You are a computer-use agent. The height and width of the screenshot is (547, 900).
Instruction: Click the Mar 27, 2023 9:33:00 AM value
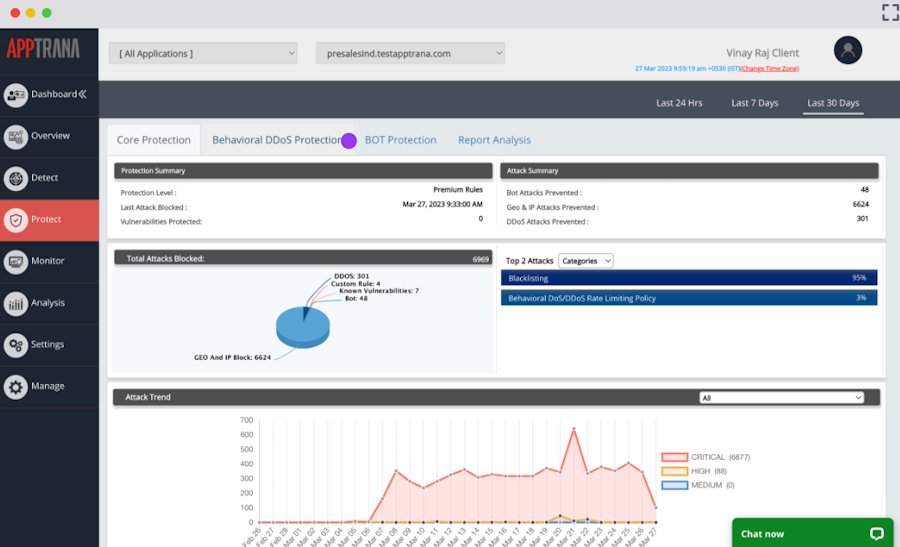point(442,204)
